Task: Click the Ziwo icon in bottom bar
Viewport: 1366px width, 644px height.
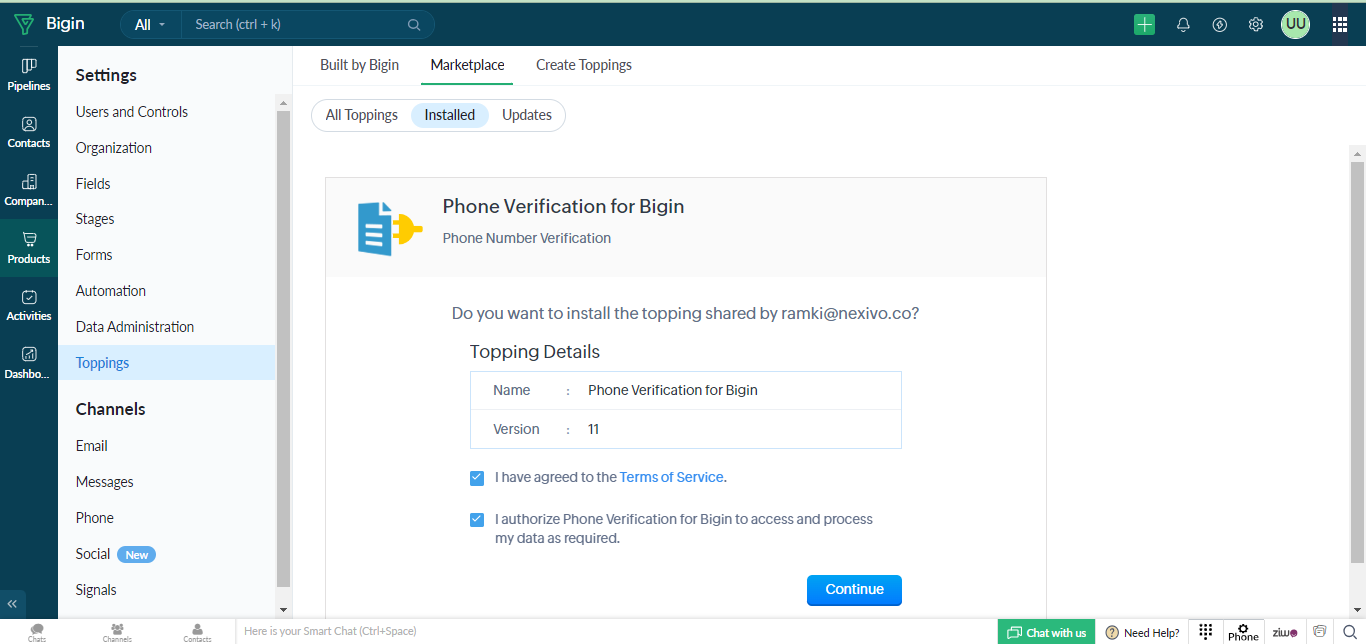Action: click(1284, 632)
